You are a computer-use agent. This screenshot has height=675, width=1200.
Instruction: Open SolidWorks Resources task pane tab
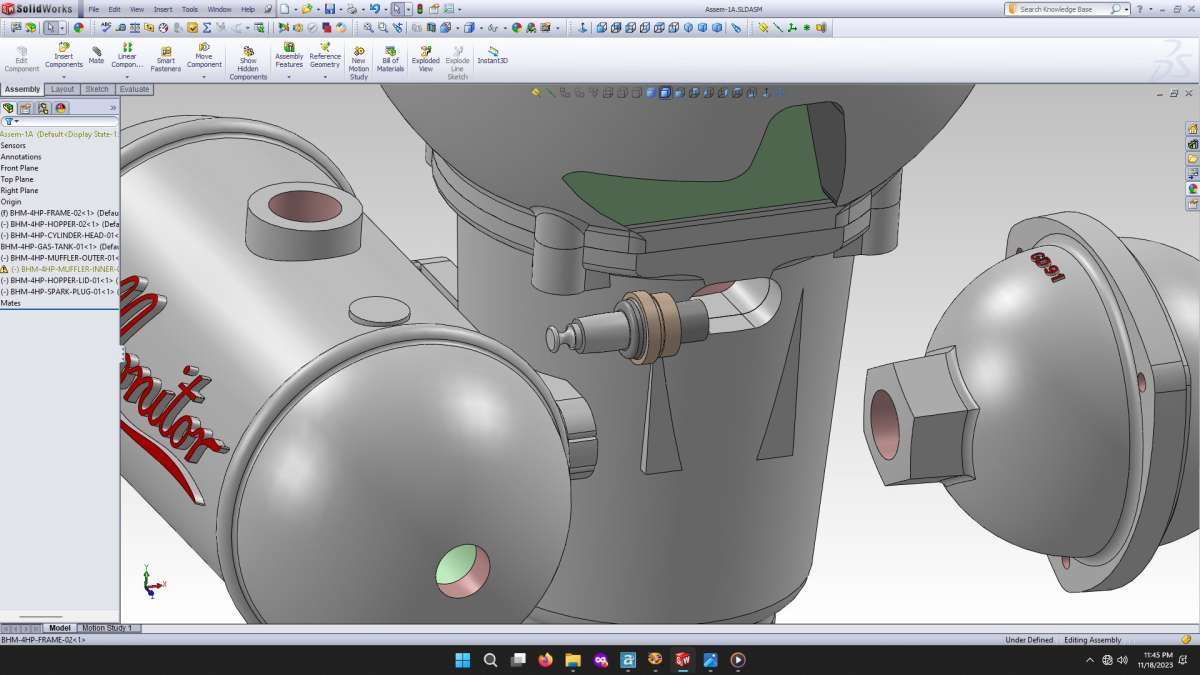pyautogui.click(x=1192, y=129)
